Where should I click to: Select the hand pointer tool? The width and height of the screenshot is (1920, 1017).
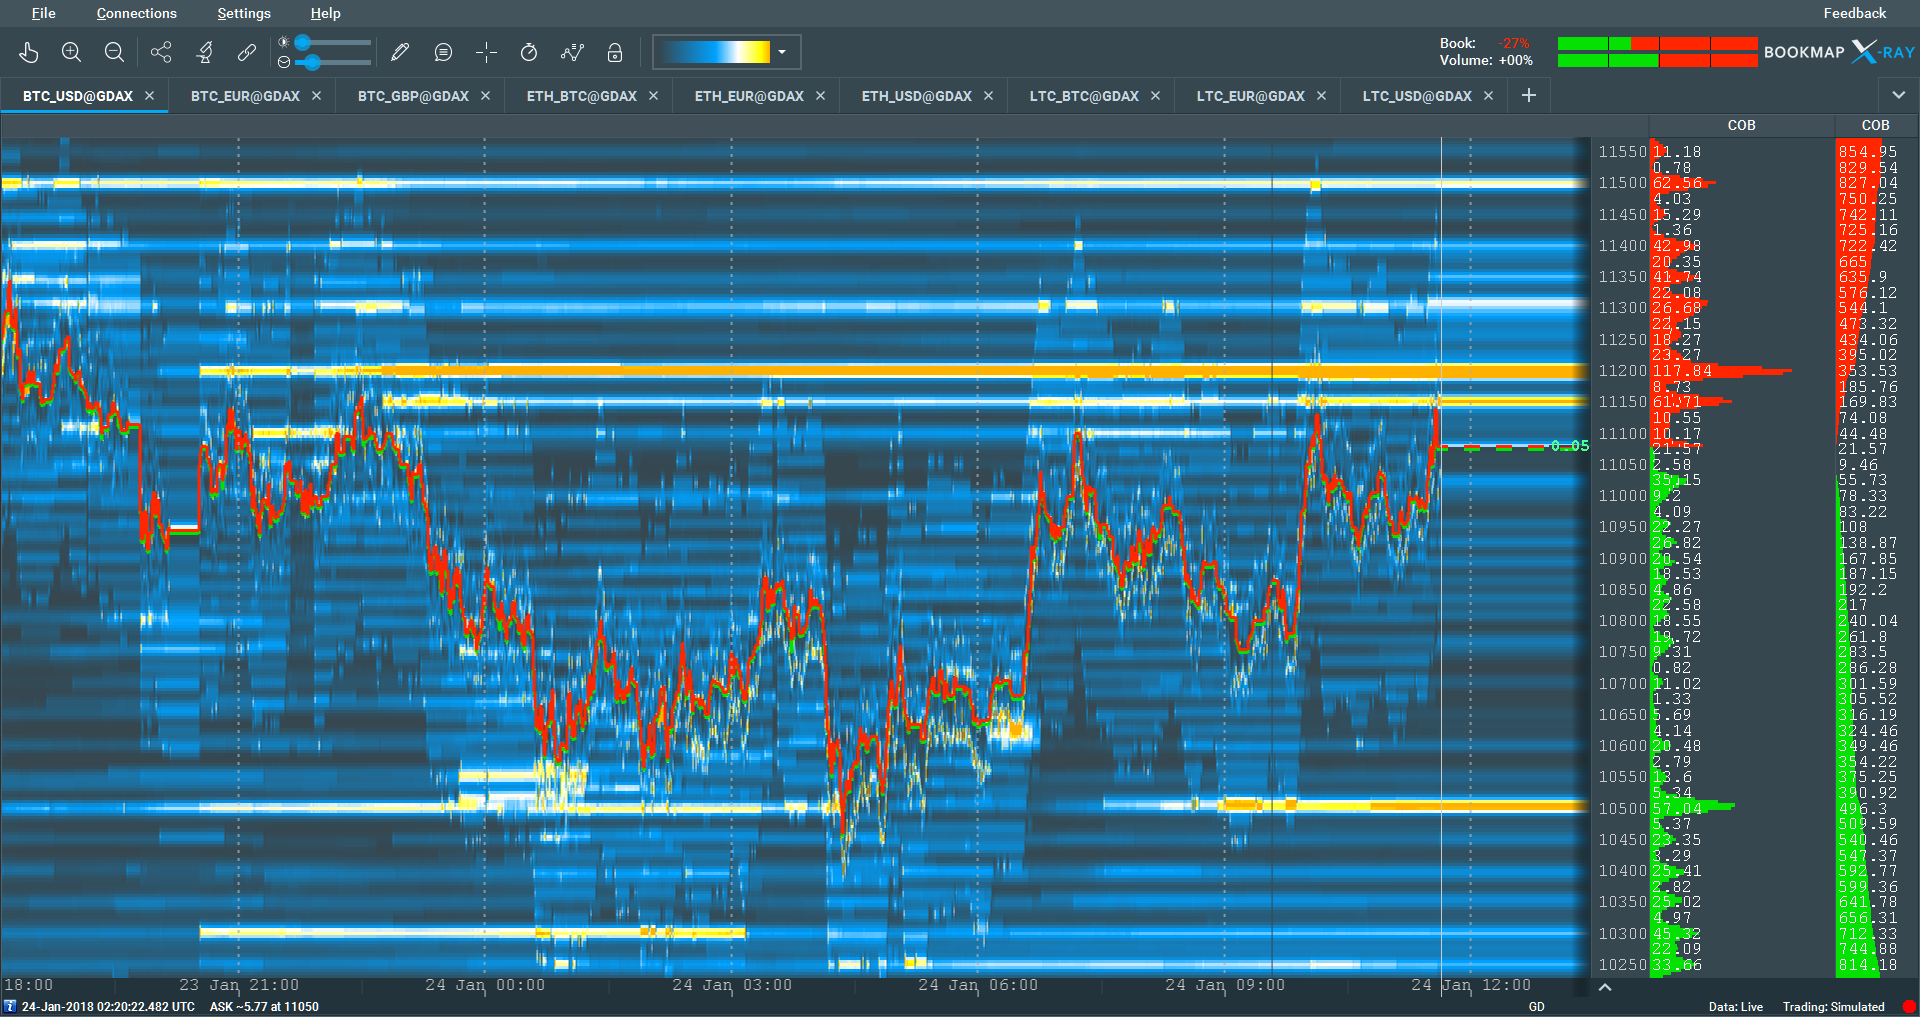[x=28, y=52]
